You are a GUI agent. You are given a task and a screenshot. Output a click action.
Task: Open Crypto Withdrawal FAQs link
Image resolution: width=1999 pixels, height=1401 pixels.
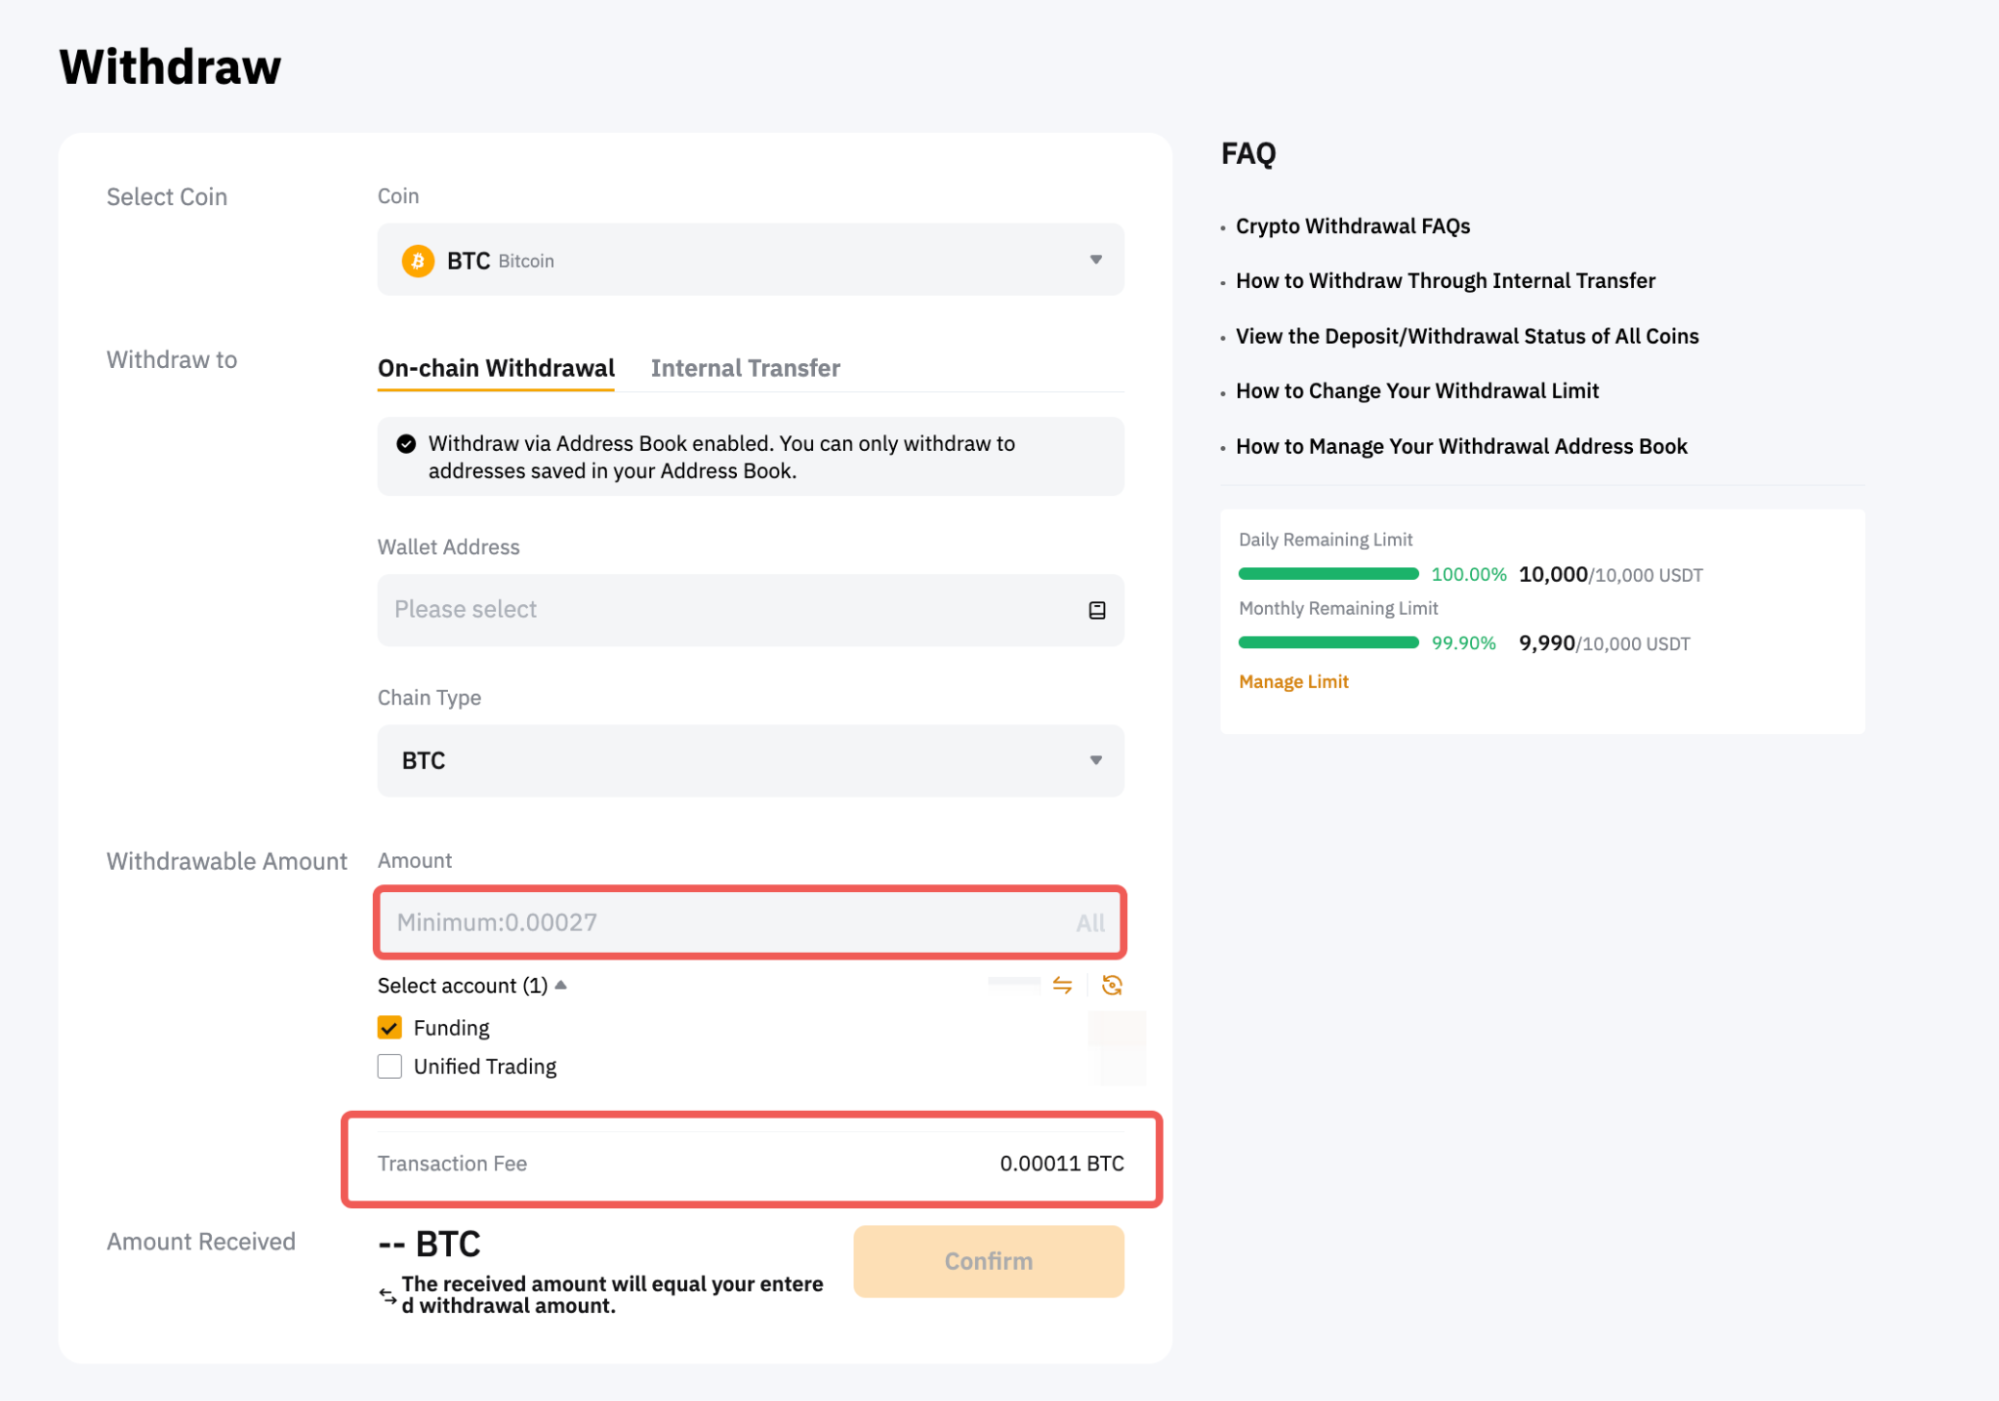(x=1352, y=226)
